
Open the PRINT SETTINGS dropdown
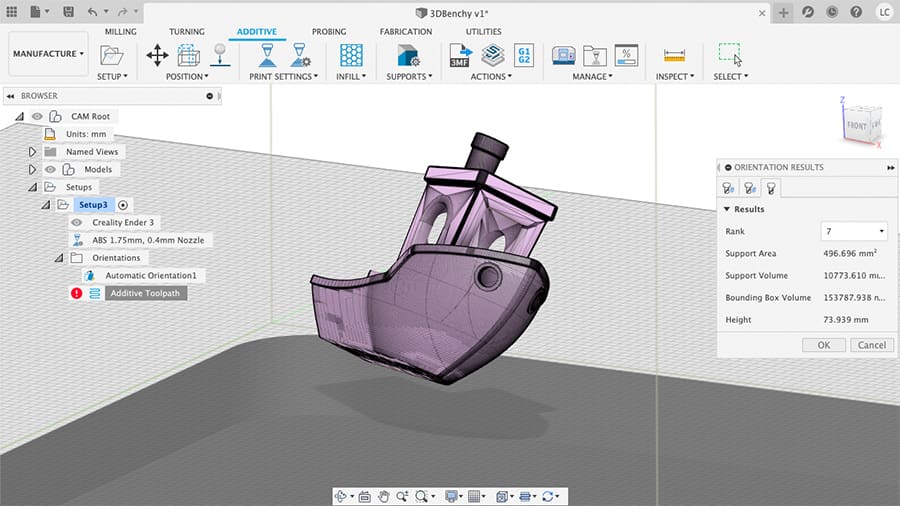pyautogui.click(x=283, y=76)
